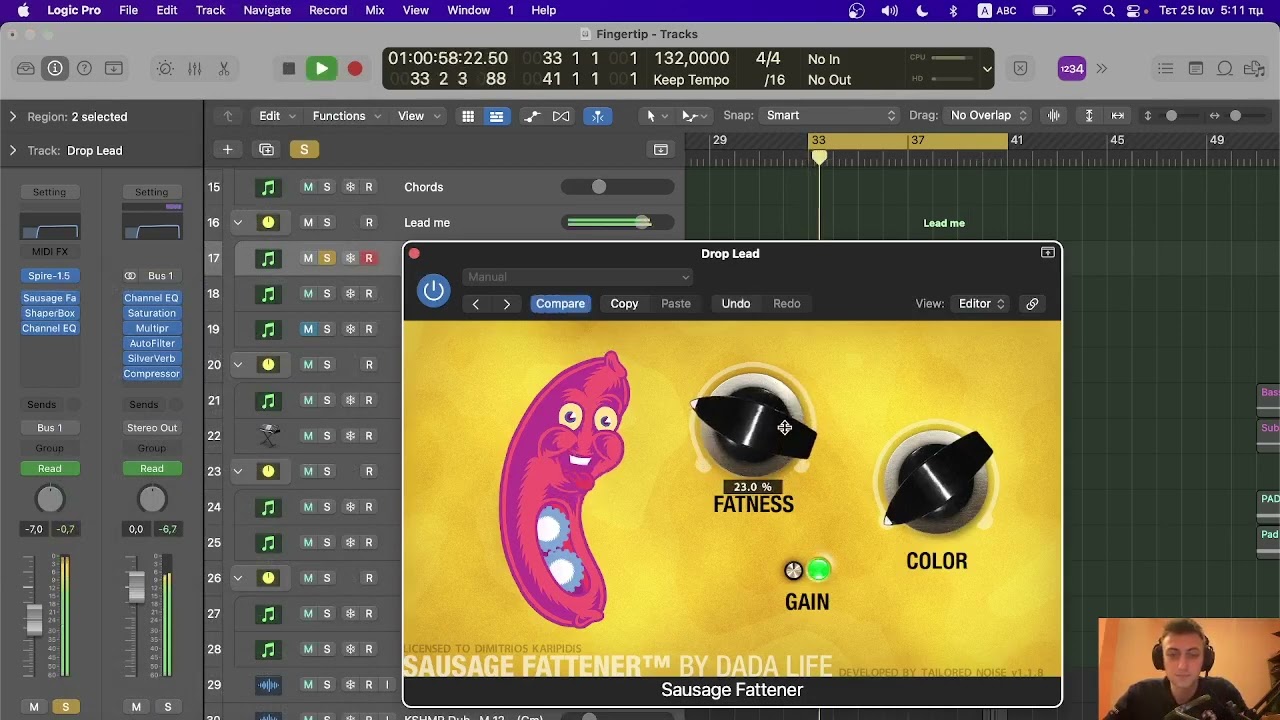Screen dimensions: 1280x720
Task: Click the ShaperBox effect slot
Action: (49, 313)
